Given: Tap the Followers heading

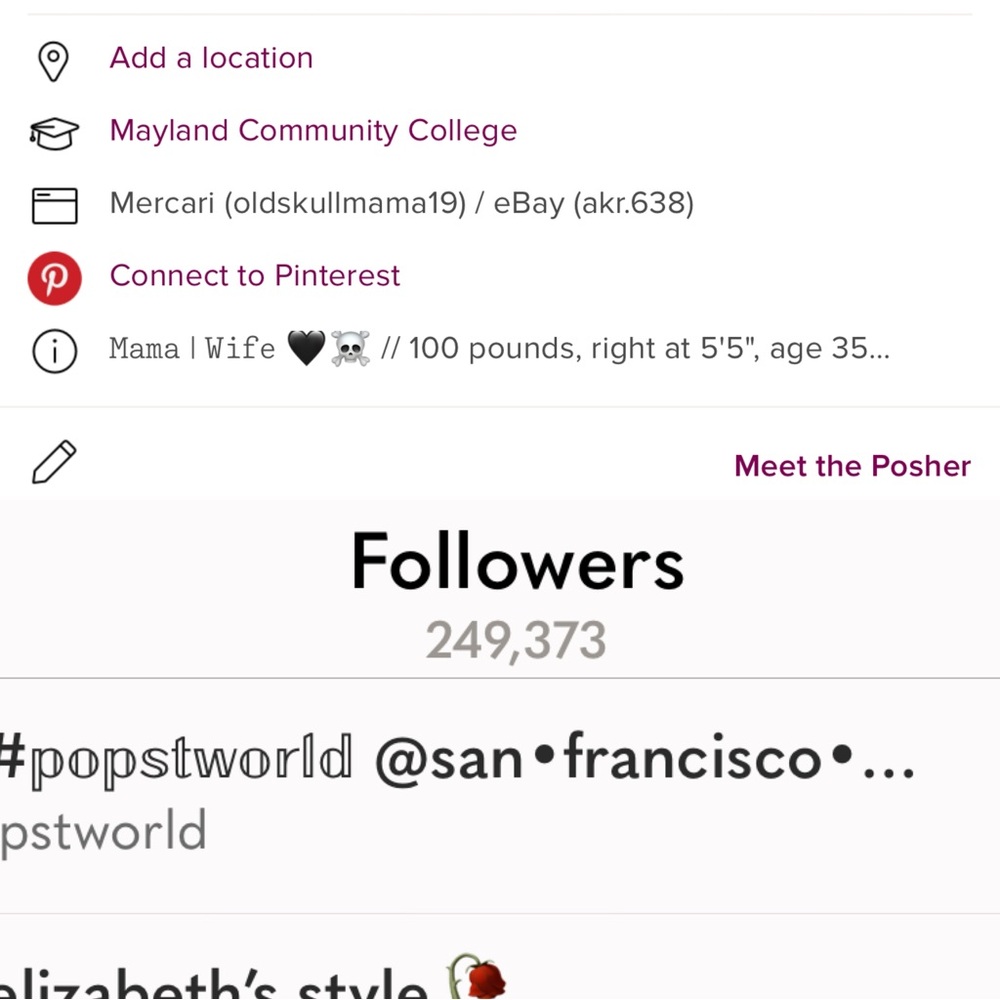Looking at the screenshot, I should point(517,563).
